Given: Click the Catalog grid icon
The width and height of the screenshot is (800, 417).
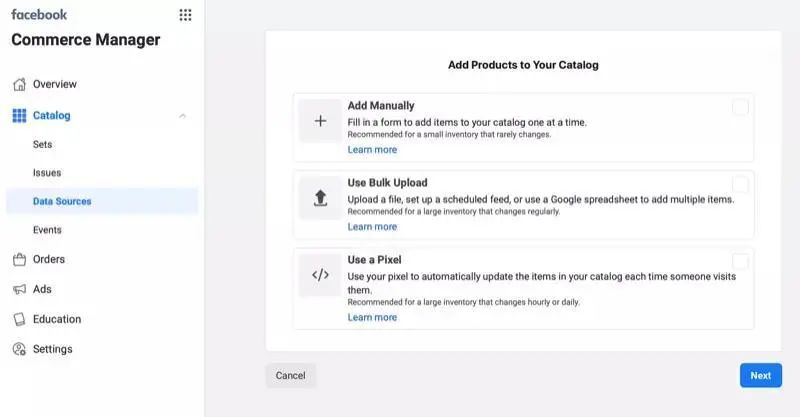Looking at the screenshot, I should pos(19,116).
